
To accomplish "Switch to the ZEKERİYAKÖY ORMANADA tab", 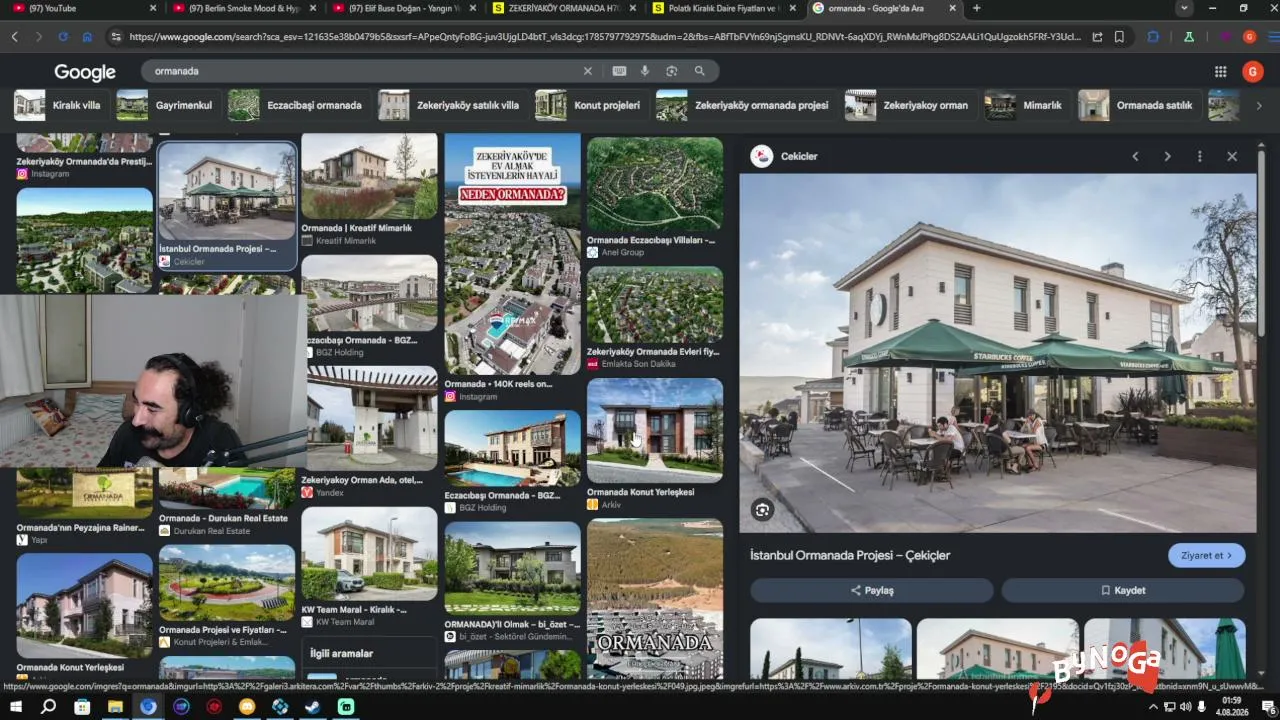I will [564, 8].
